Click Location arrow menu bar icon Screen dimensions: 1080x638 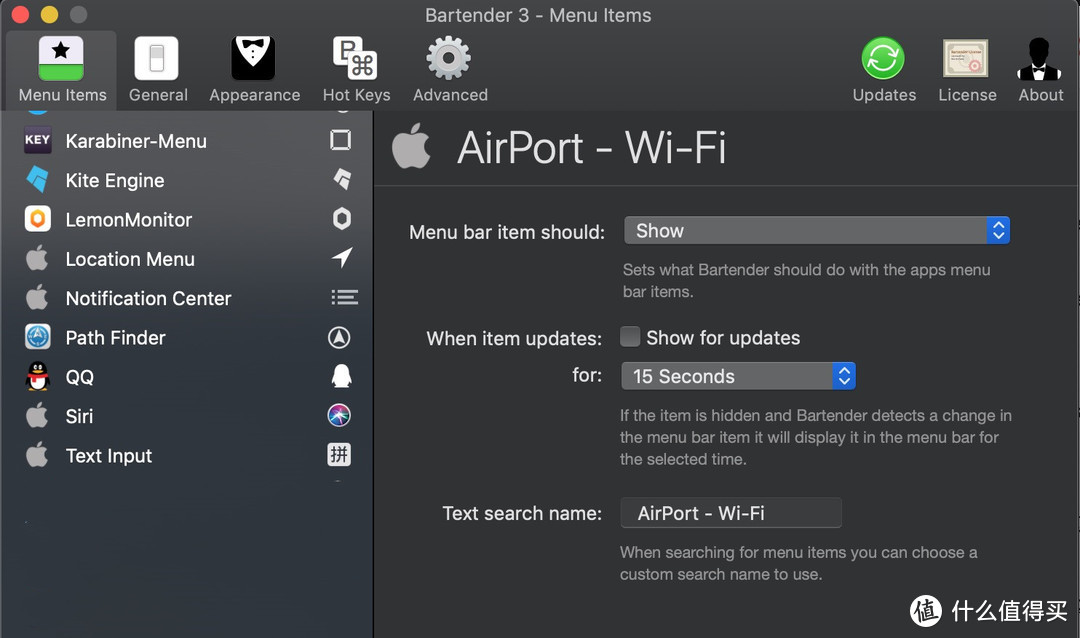342,258
